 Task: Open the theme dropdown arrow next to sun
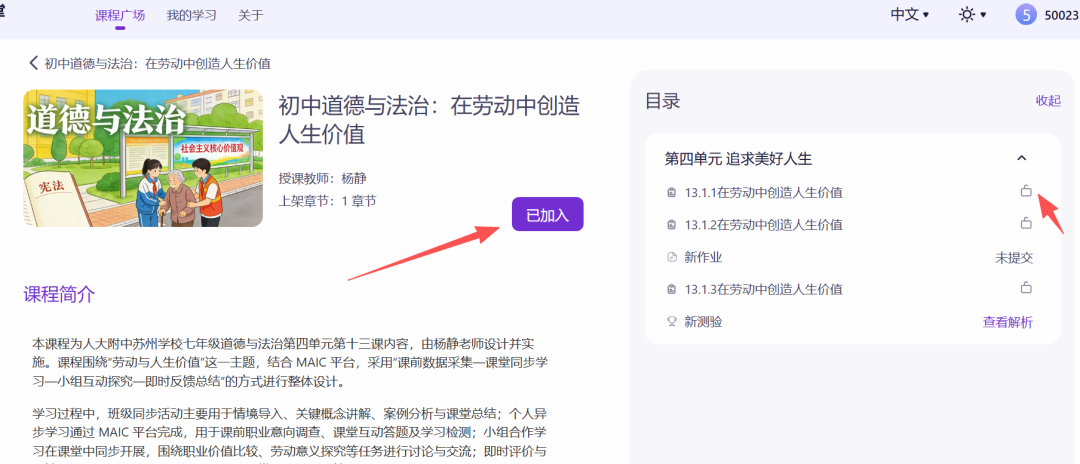pyautogui.click(x=983, y=14)
